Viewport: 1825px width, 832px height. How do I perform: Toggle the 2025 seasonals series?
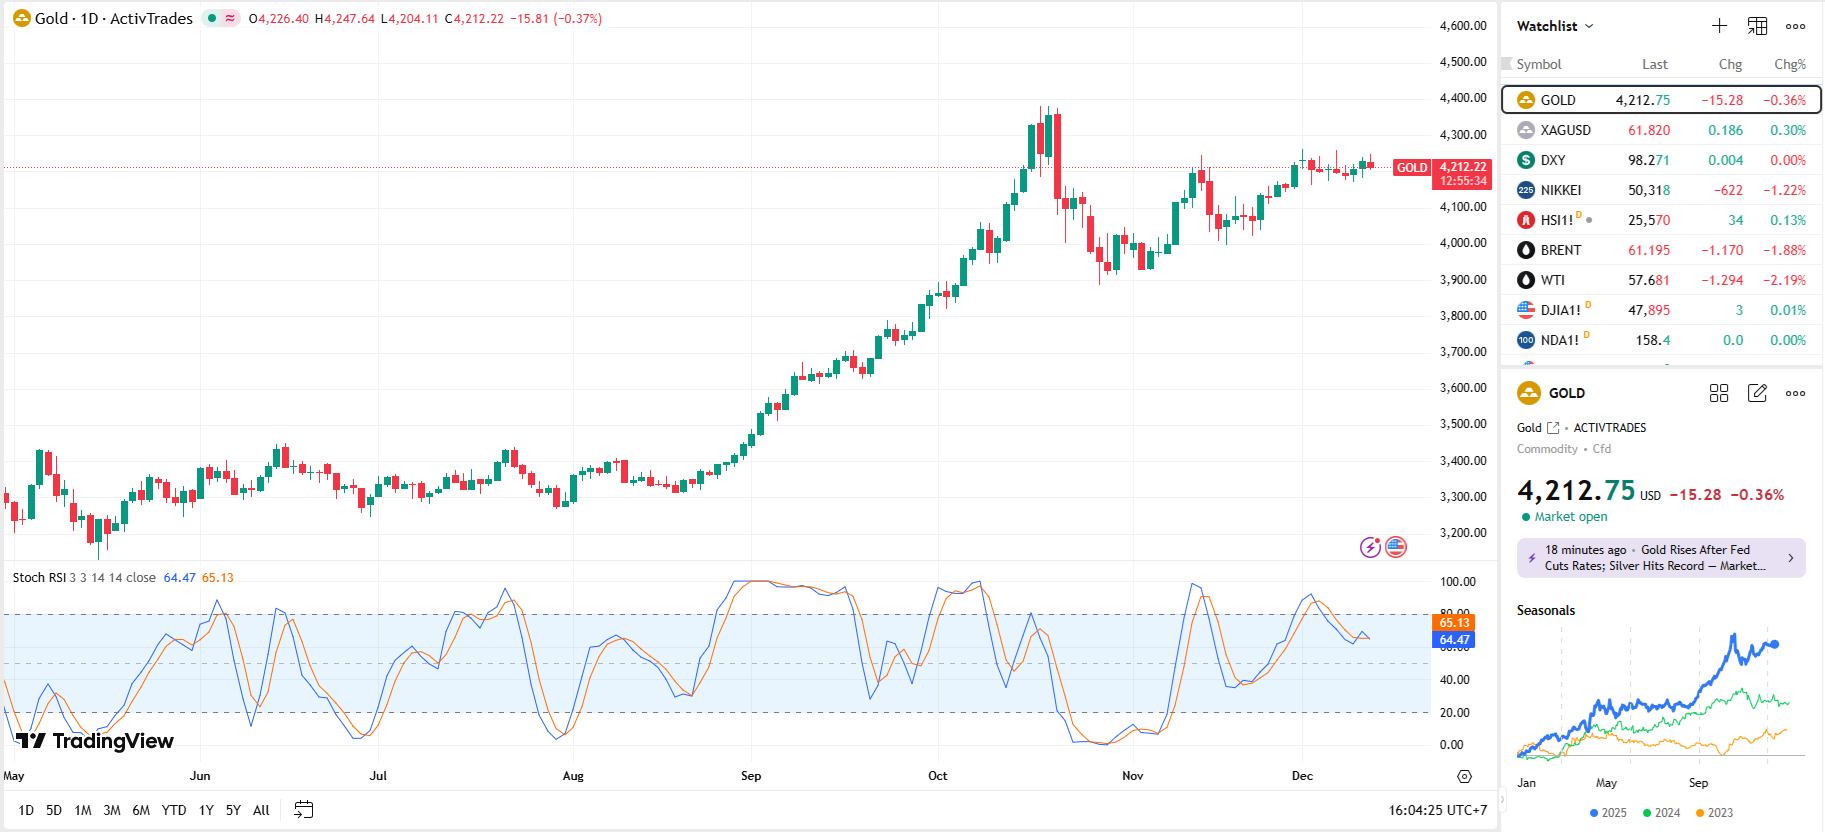click(1608, 813)
